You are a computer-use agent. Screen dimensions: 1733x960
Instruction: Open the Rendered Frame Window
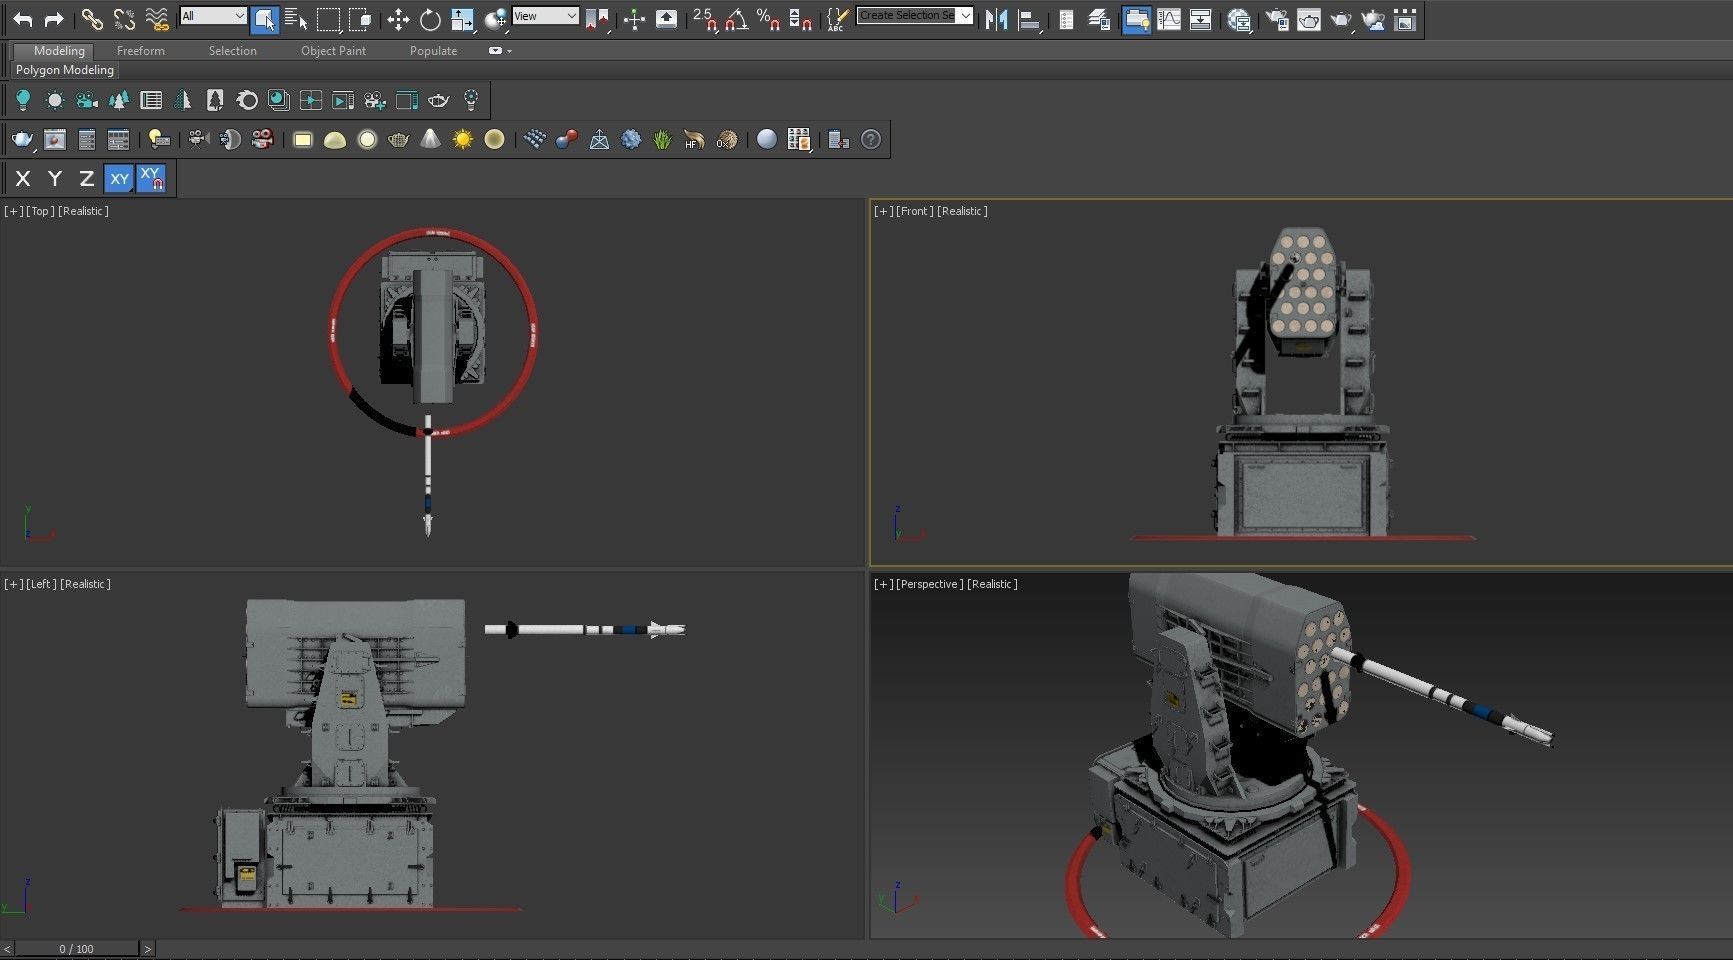coord(1309,19)
